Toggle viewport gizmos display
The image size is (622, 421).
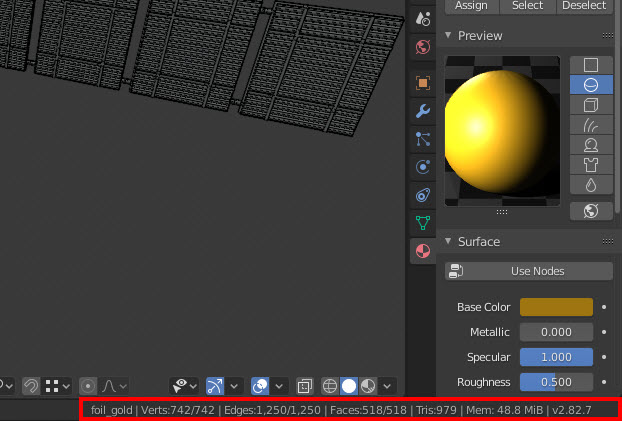(215, 386)
